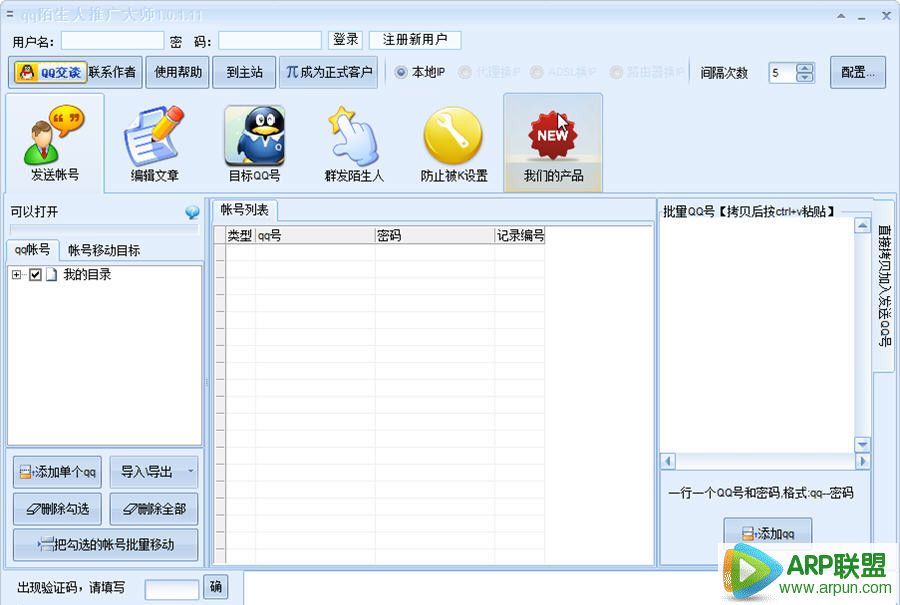Open the 发送帐号 section

(x=55, y=142)
